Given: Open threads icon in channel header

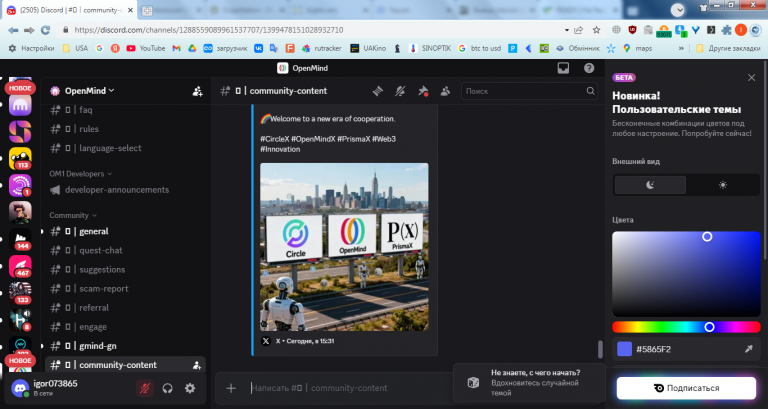Looking at the screenshot, I should (x=377, y=91).
